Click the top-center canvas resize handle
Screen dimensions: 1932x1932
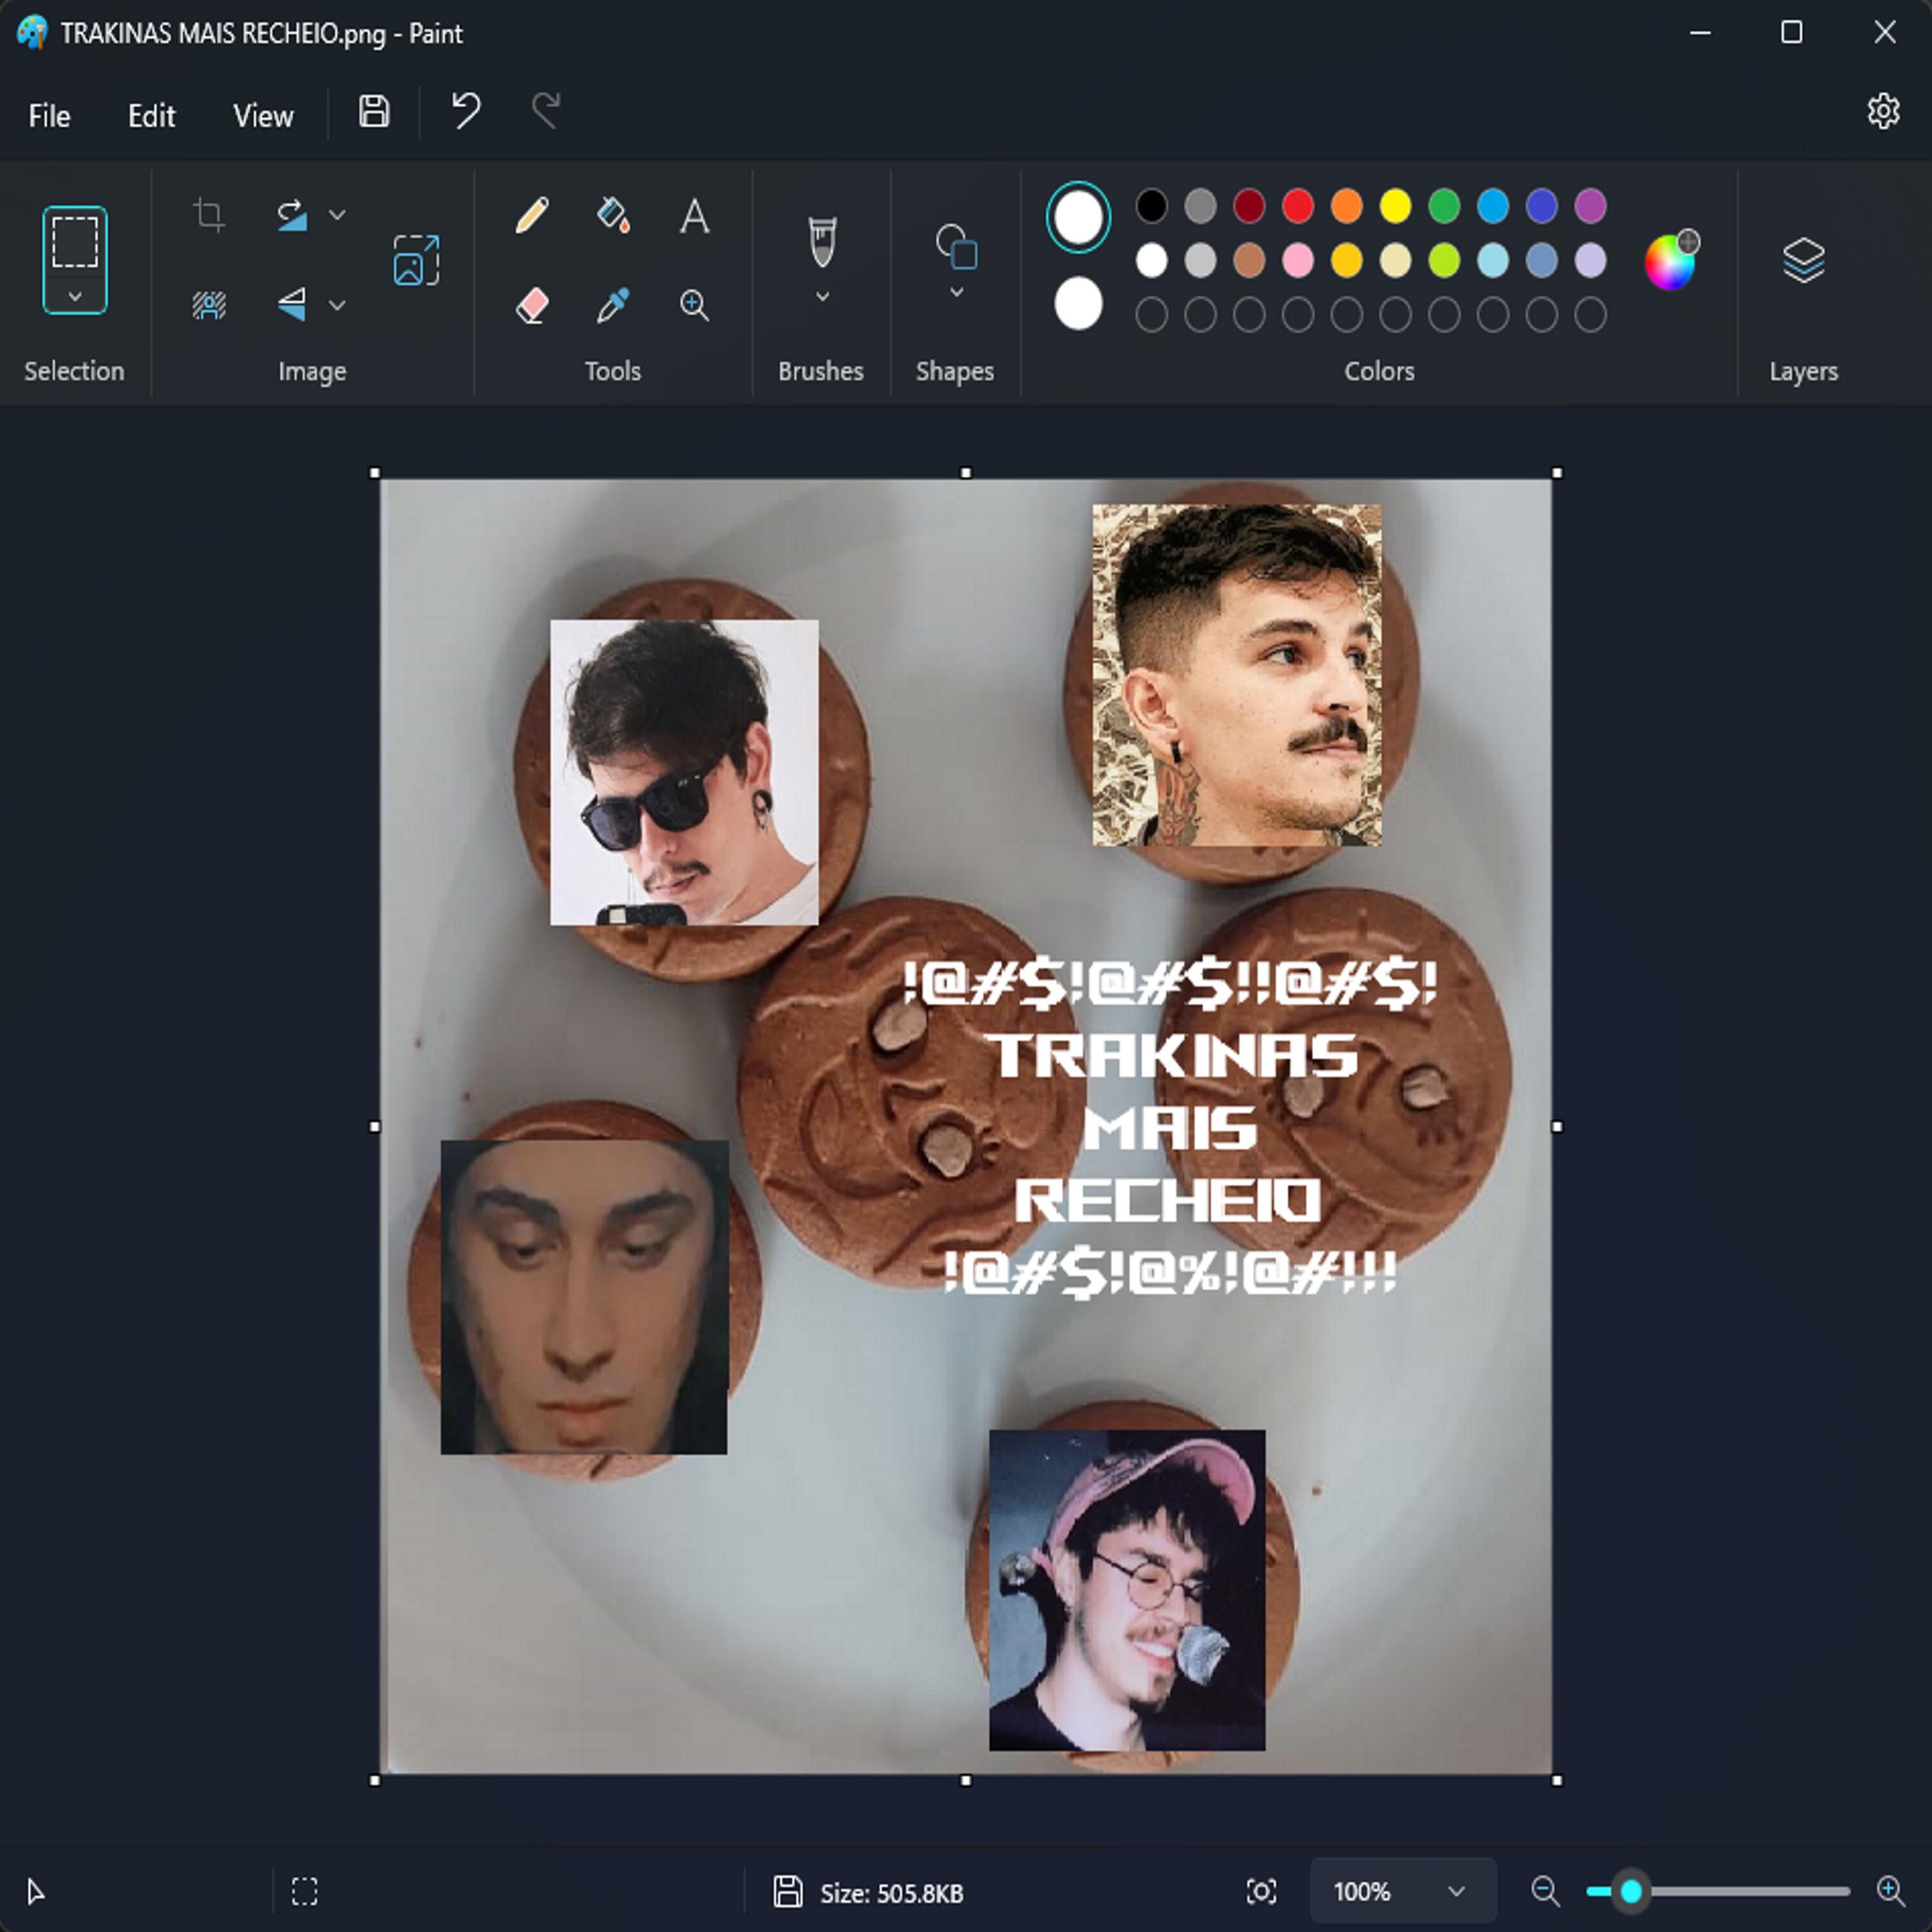[x=966, y=472]
